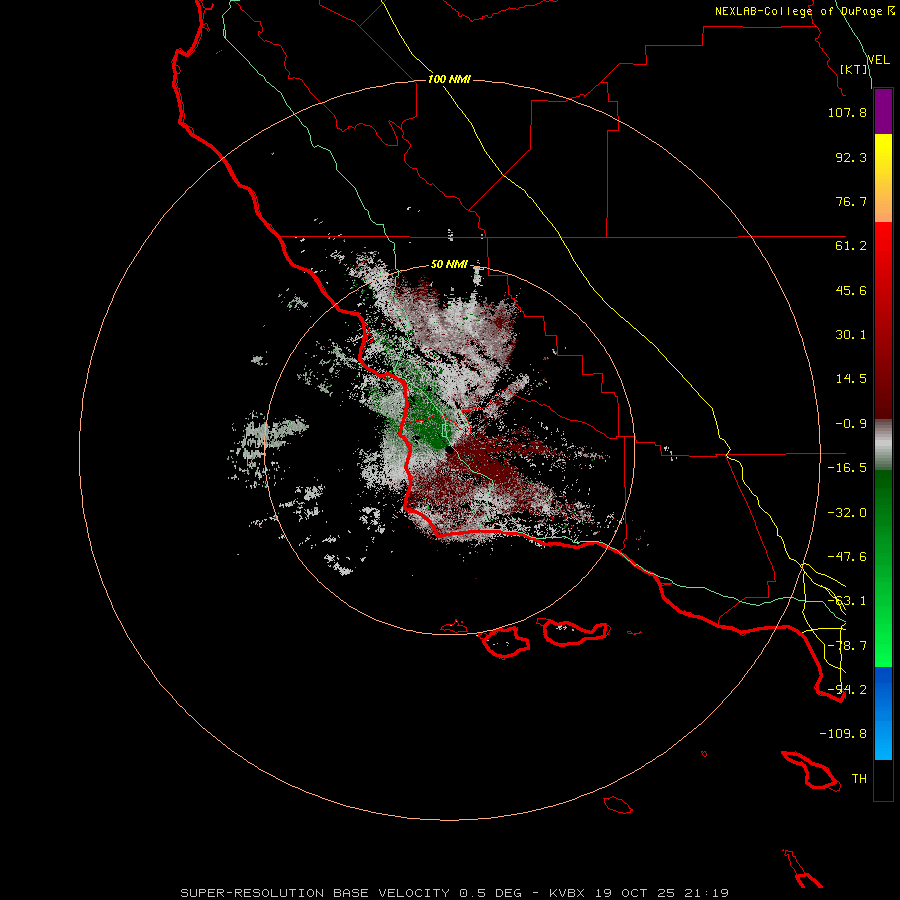
Task: Click the 50 NMI range ring label
Action: click(449, 265)
